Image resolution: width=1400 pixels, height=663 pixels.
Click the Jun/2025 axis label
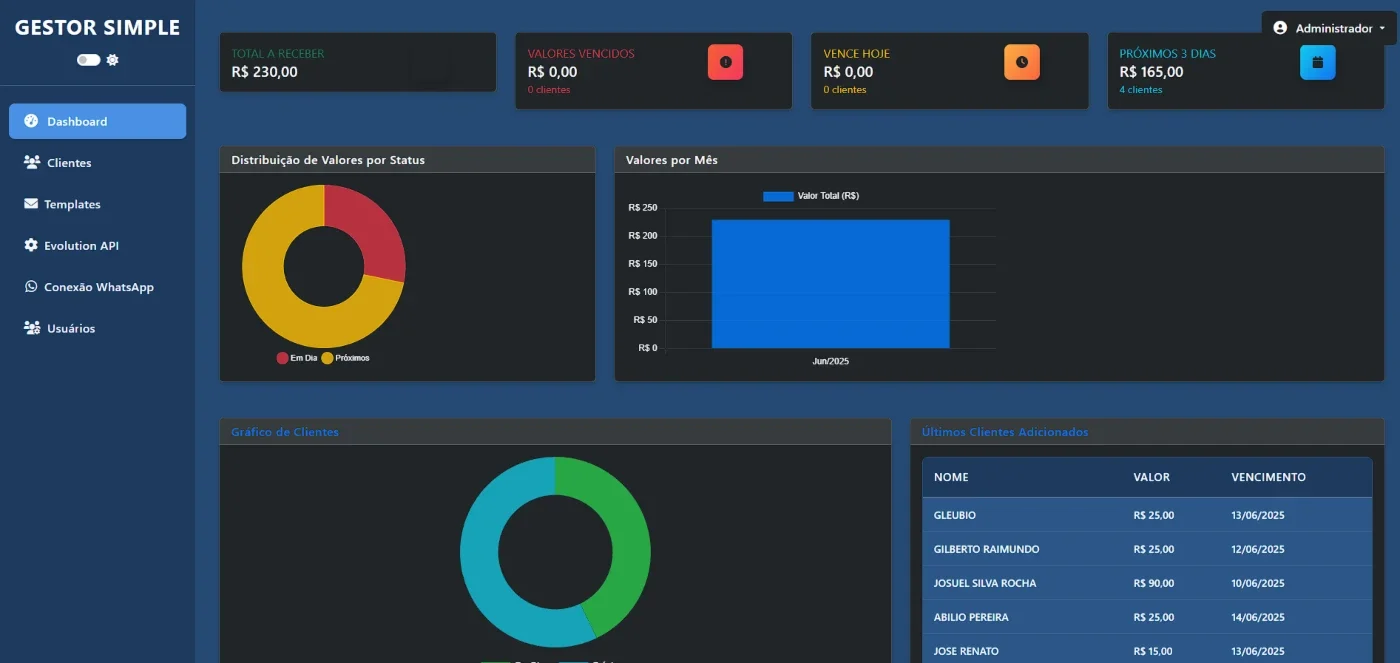[x=830, y=361]
